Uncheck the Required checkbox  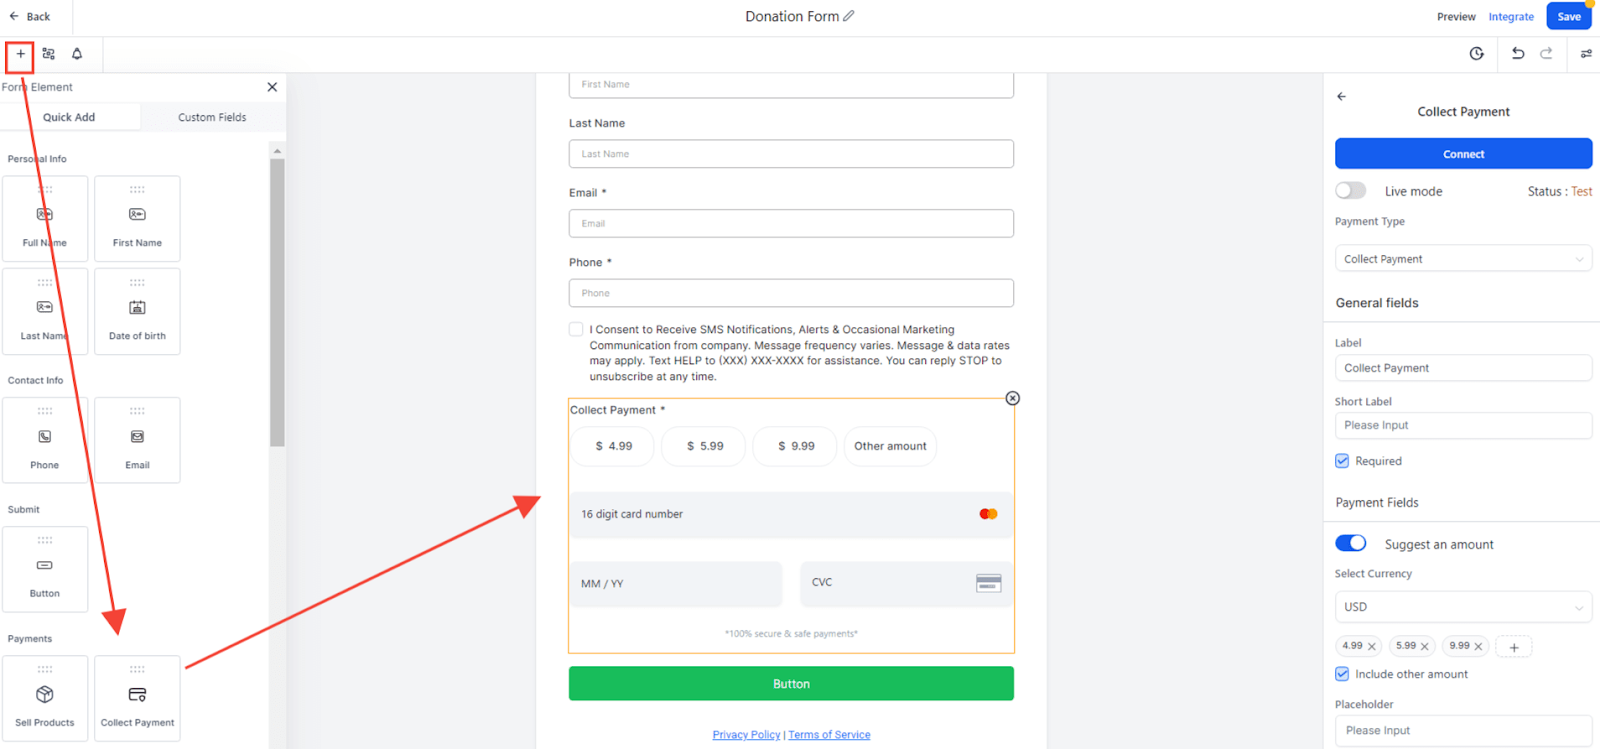click(1342, 461)
